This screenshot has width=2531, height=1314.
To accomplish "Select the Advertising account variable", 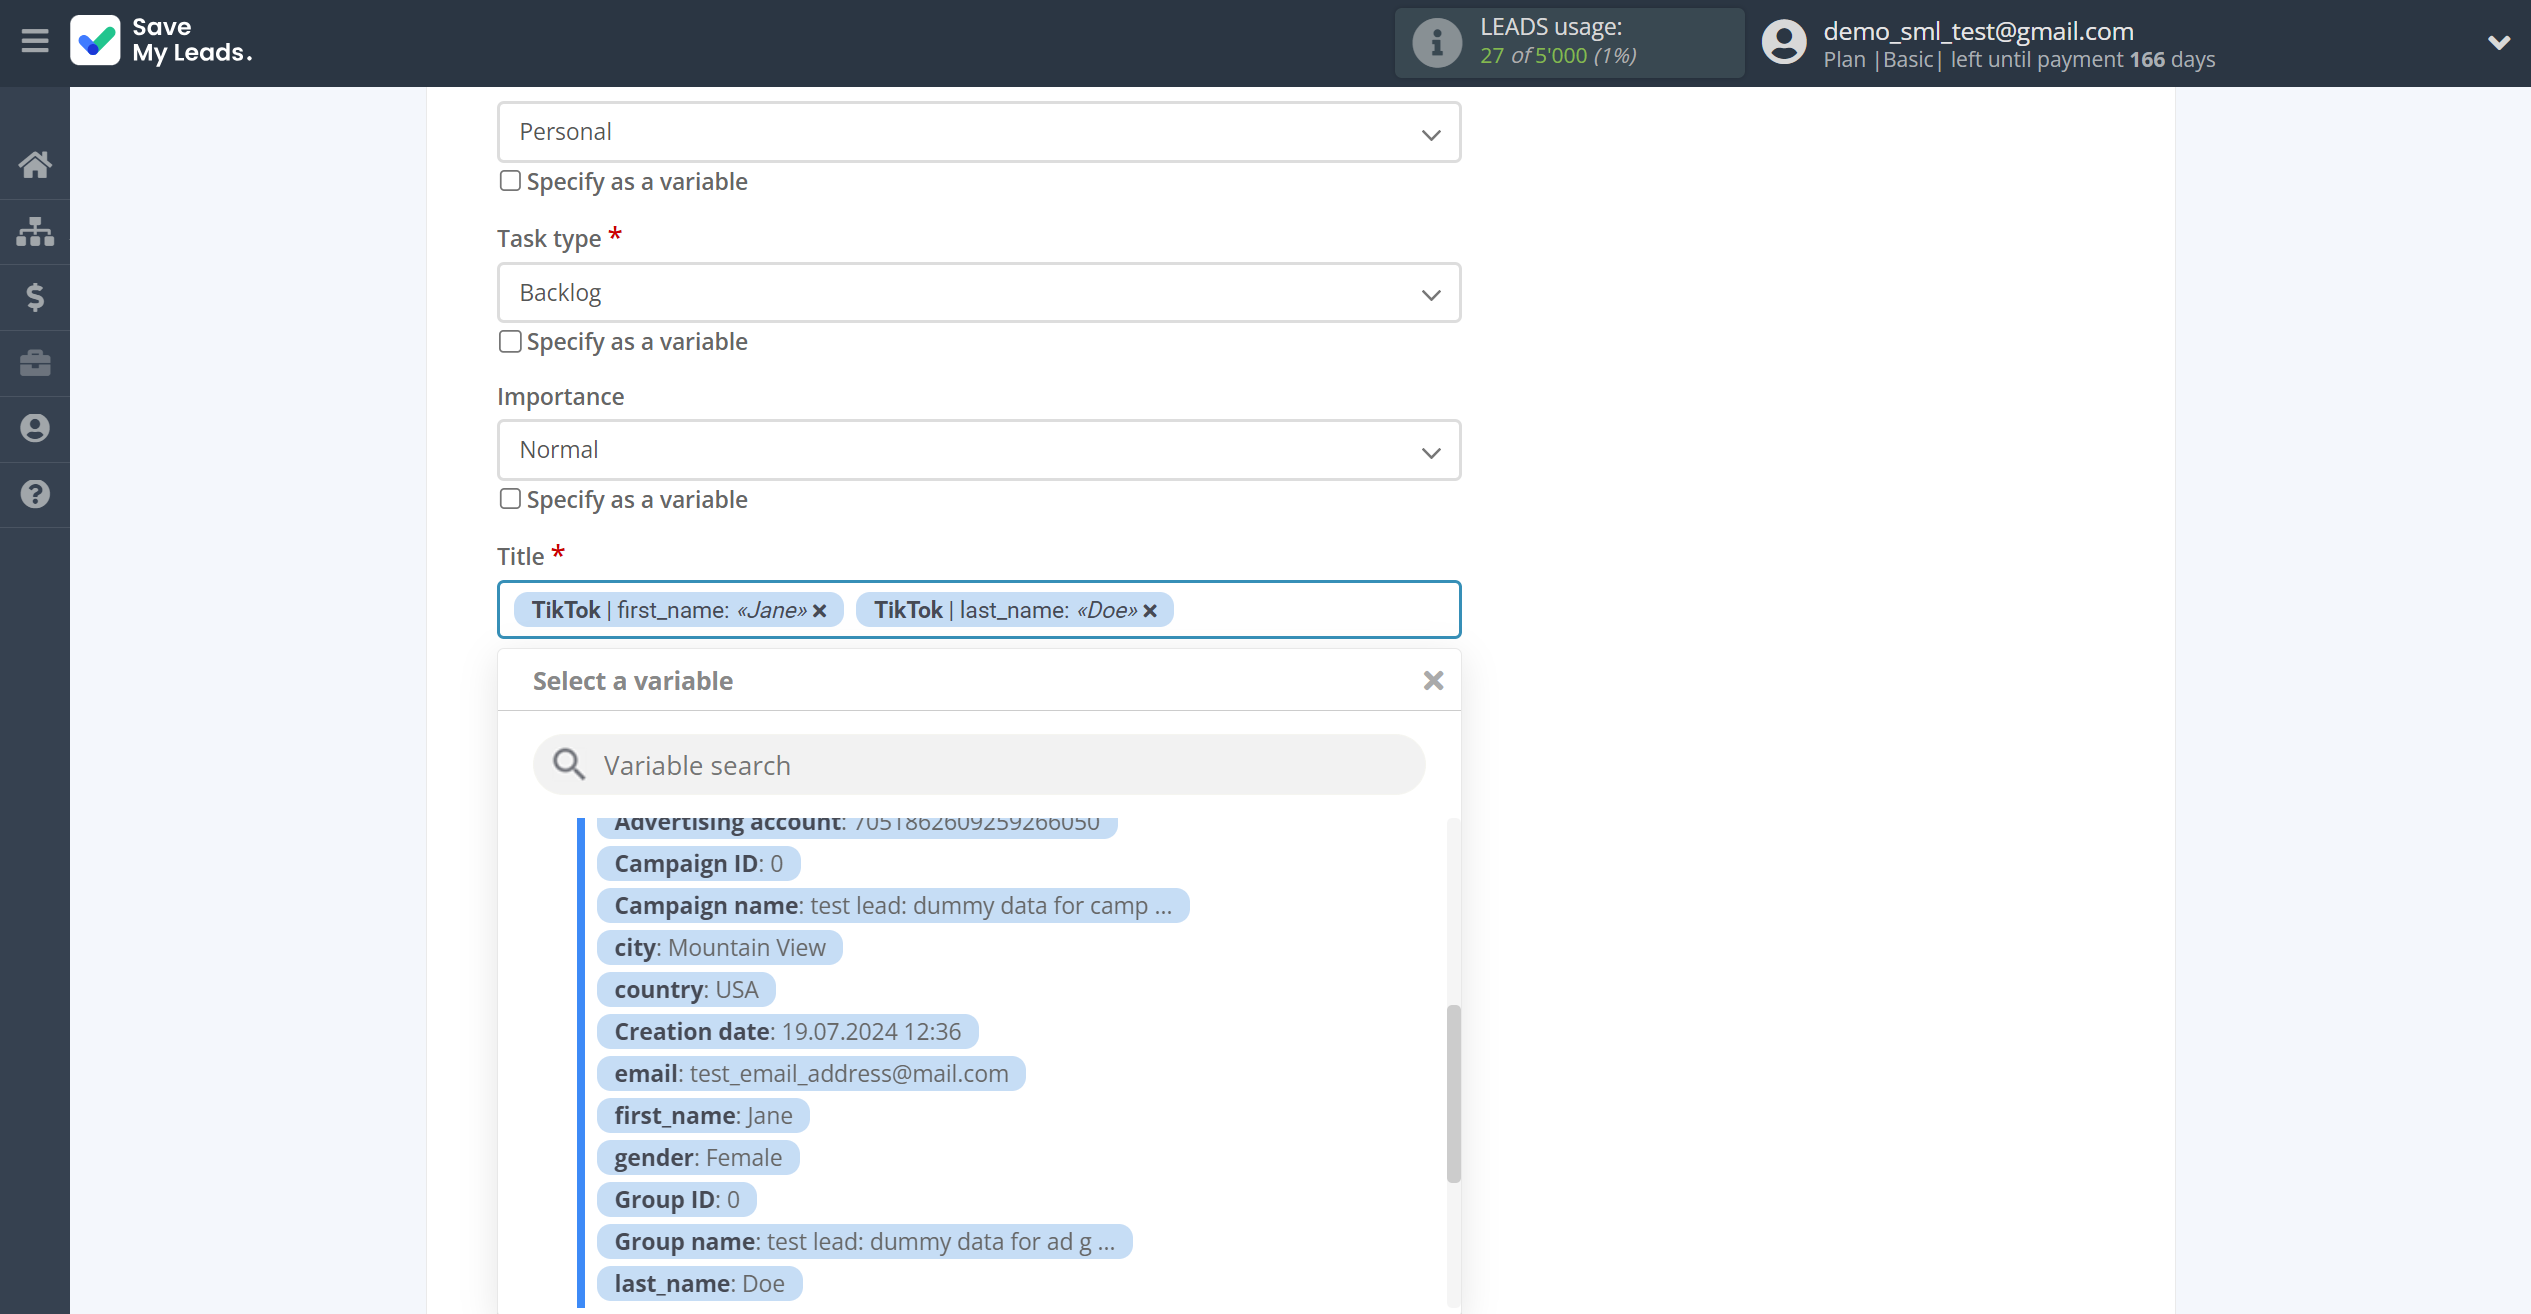I will 856,825.
